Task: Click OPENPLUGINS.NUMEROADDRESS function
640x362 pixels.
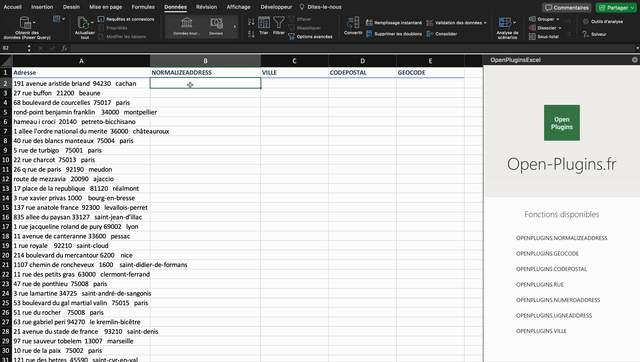Action: pos(558,300)
